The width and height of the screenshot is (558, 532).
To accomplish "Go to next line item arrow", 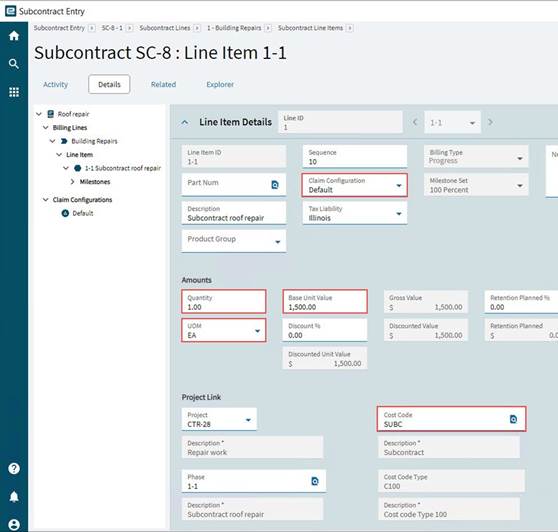I will pos(490,122).
